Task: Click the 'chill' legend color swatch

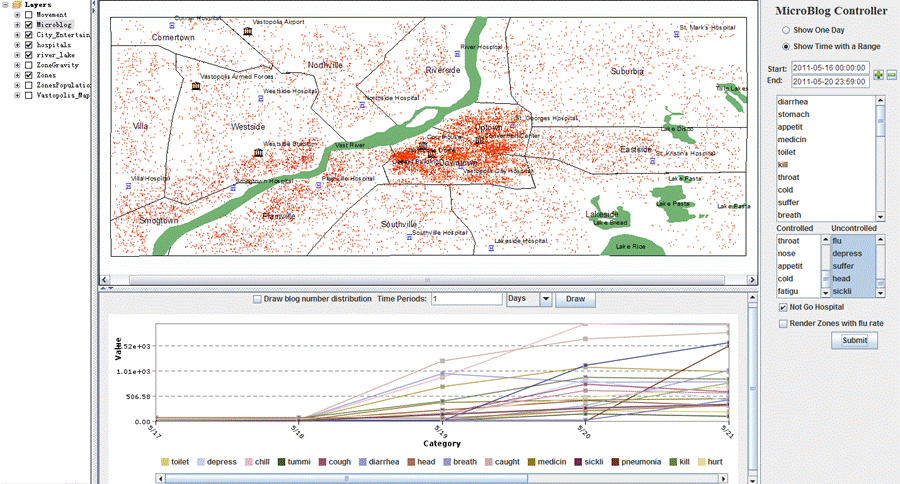Action: tap(249, 462)
